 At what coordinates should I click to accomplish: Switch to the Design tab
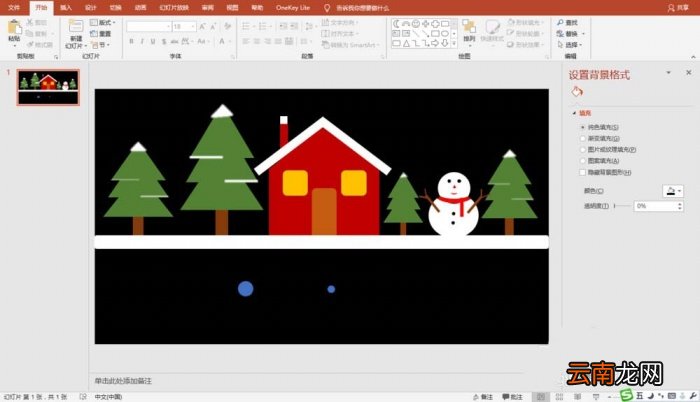91,8
